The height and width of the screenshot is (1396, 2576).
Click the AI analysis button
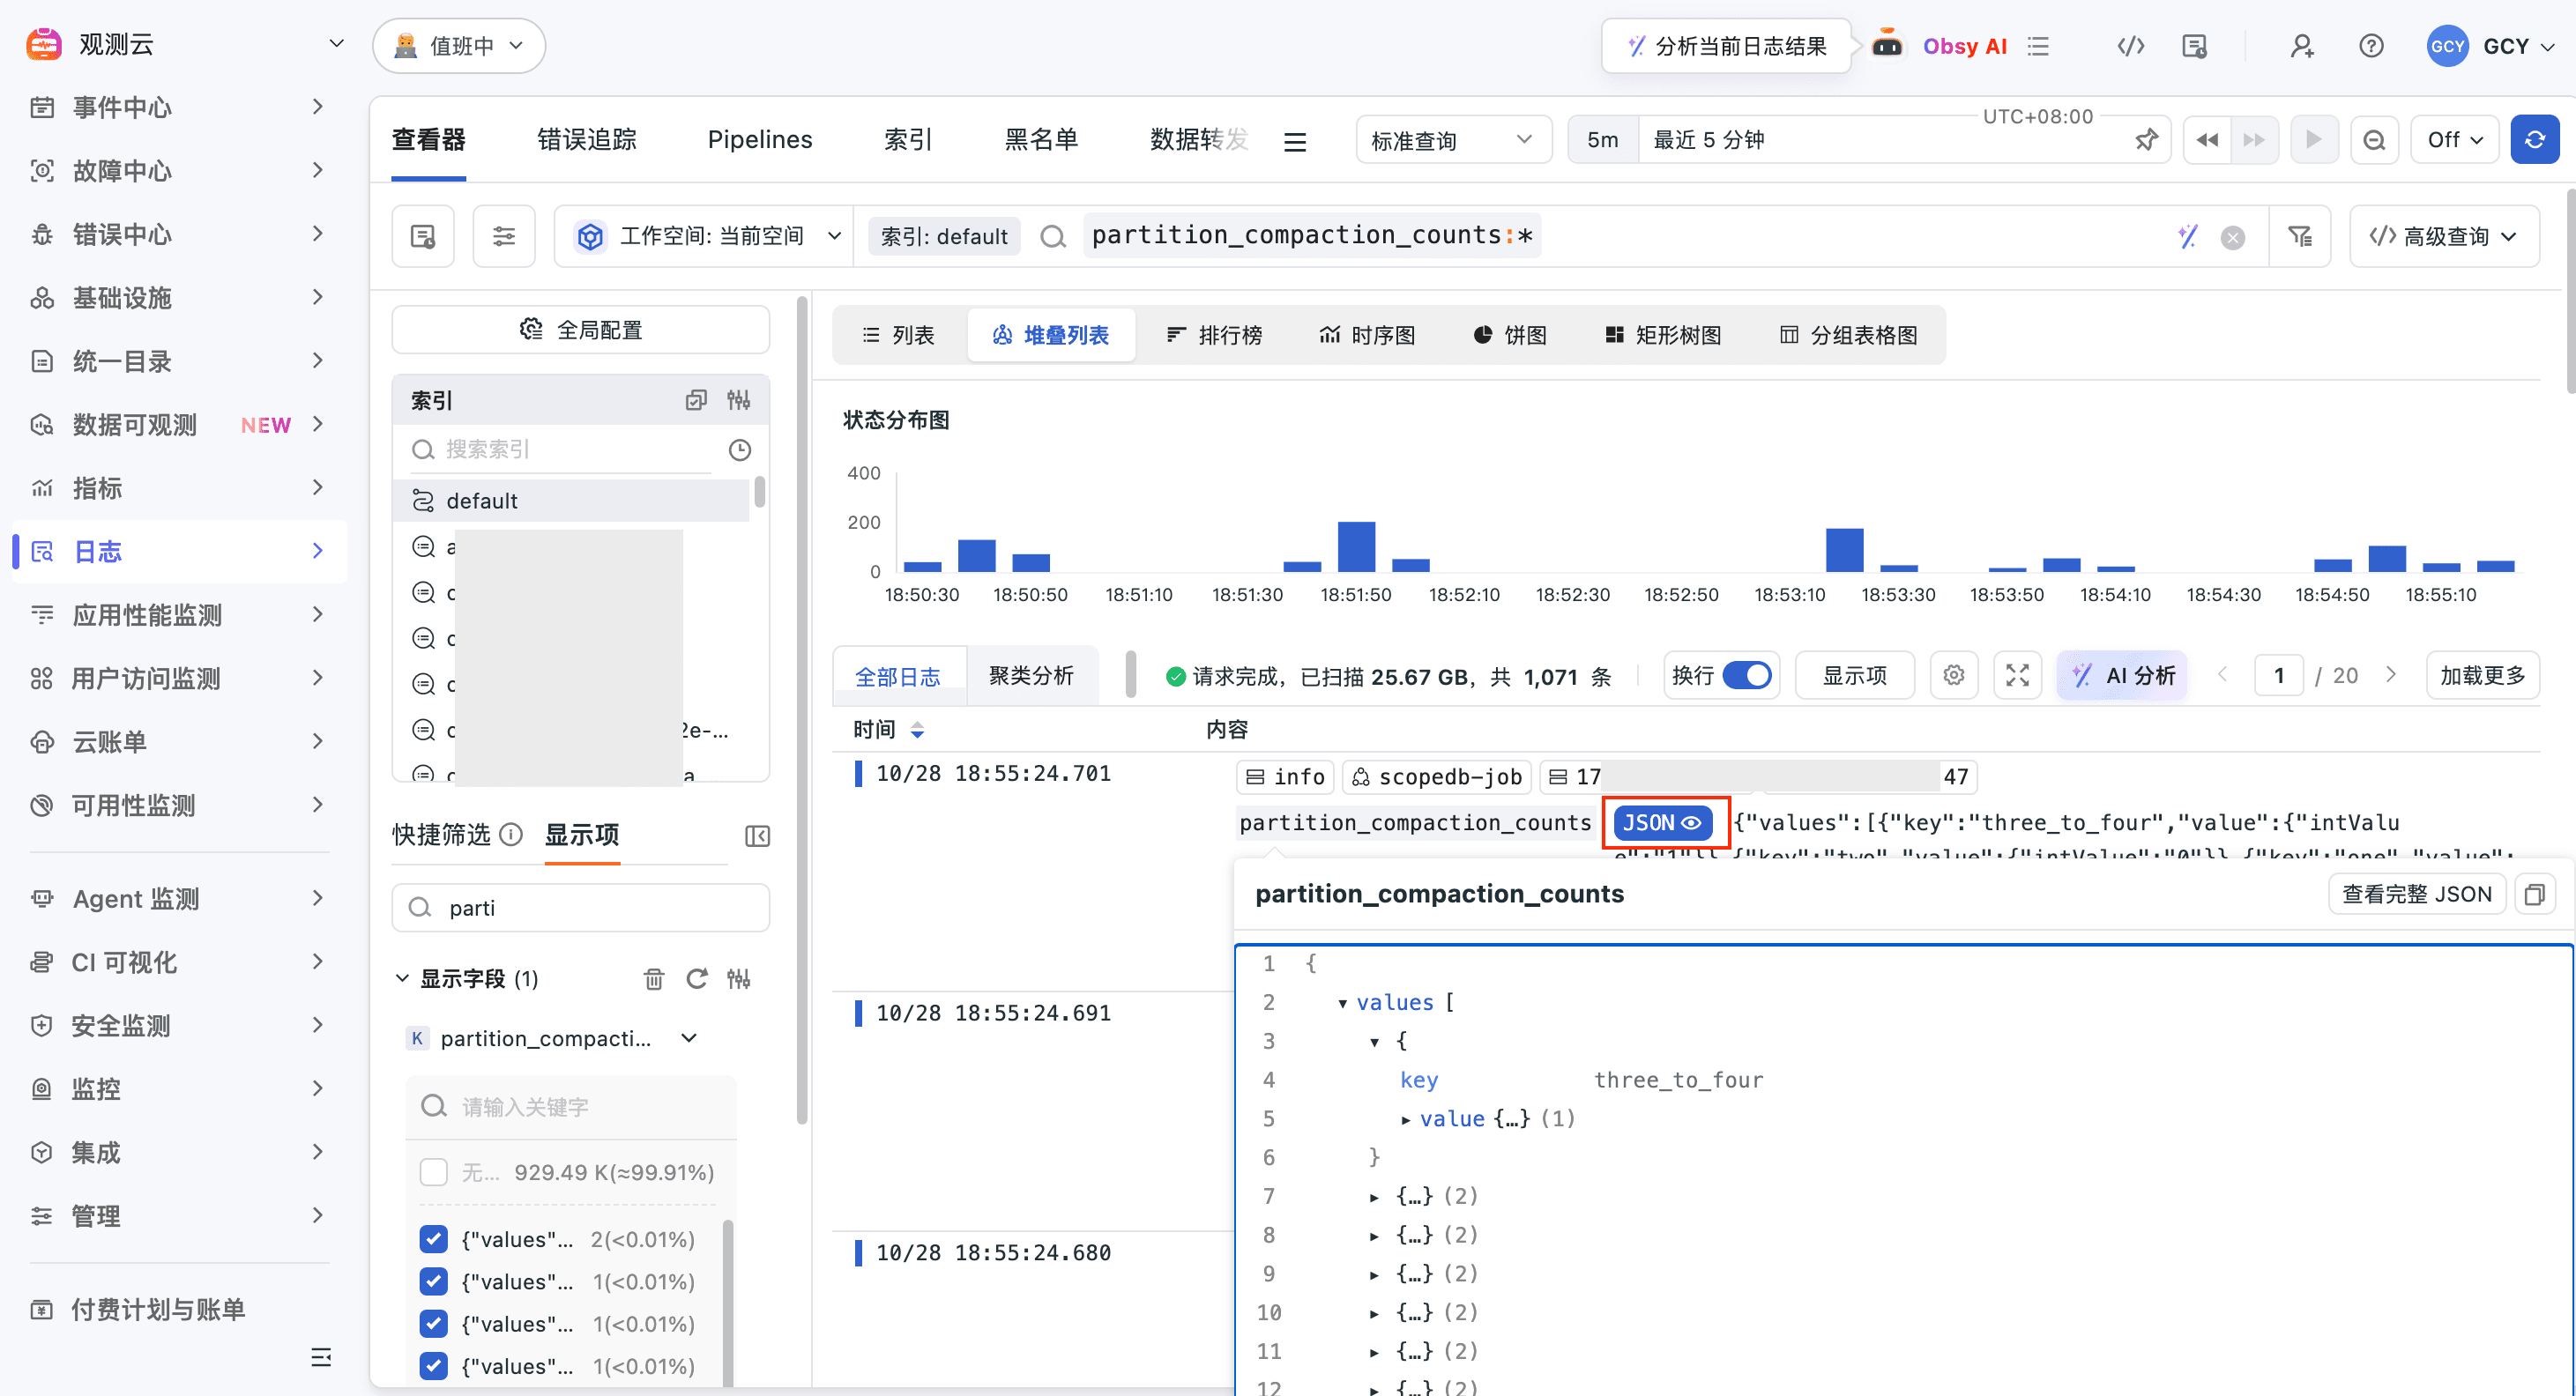coord(2124,675)
